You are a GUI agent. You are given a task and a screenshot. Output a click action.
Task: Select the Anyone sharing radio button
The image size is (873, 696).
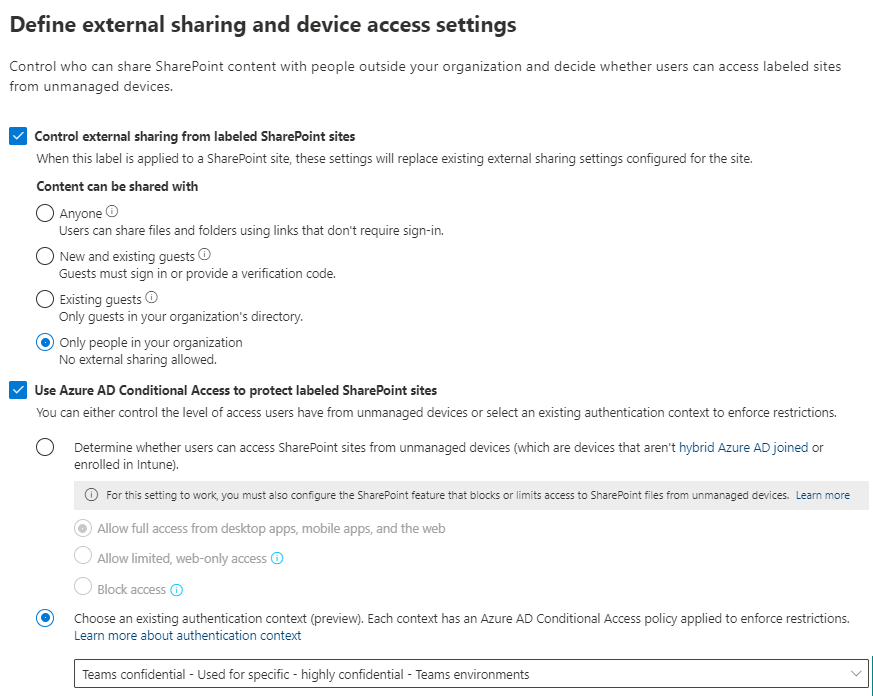tap(45, 213)
